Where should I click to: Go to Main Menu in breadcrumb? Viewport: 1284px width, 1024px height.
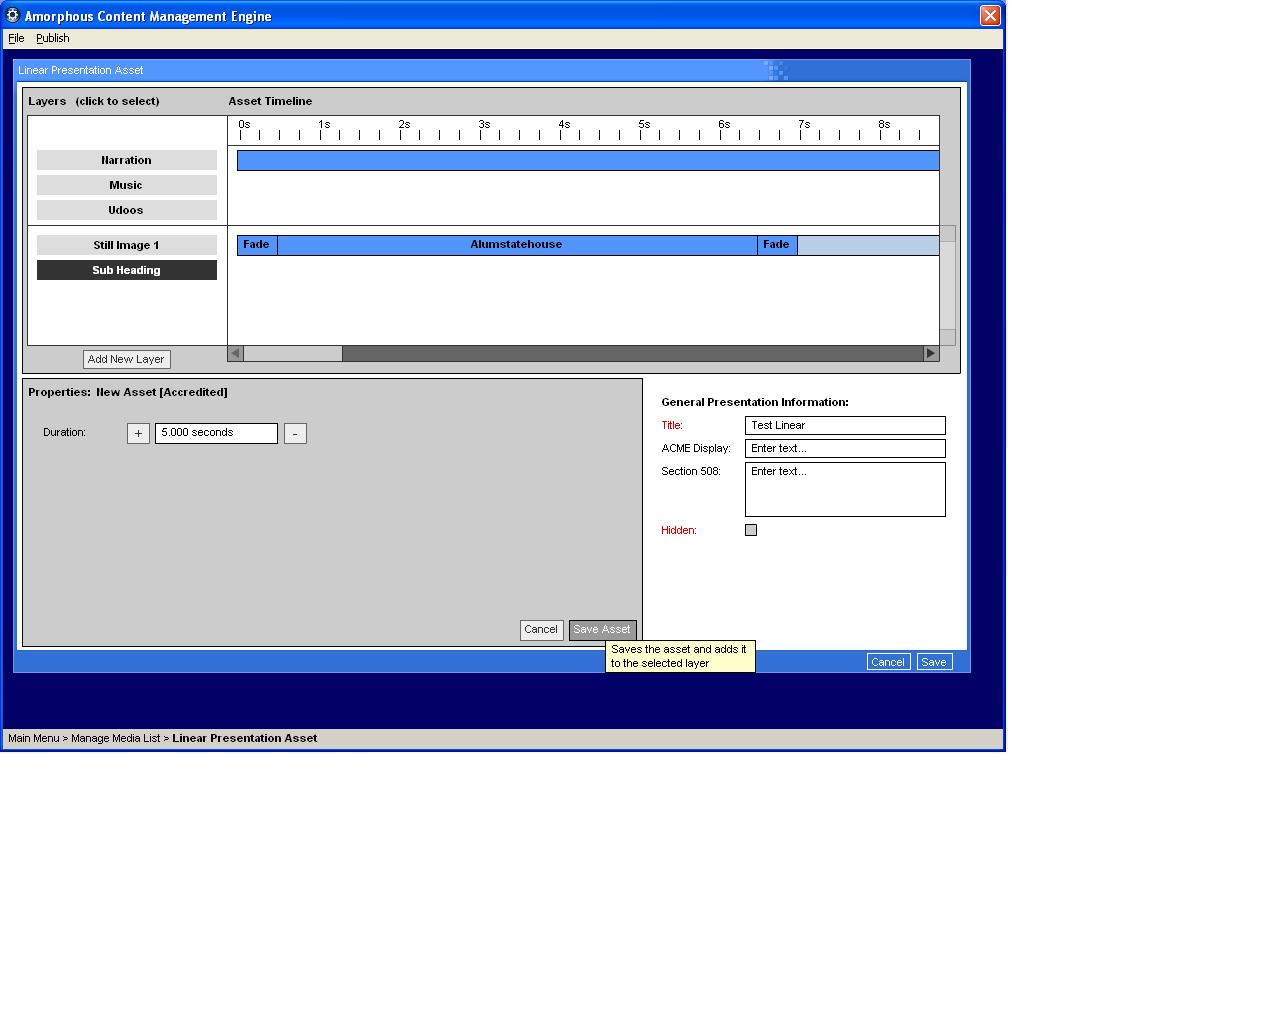34,738
